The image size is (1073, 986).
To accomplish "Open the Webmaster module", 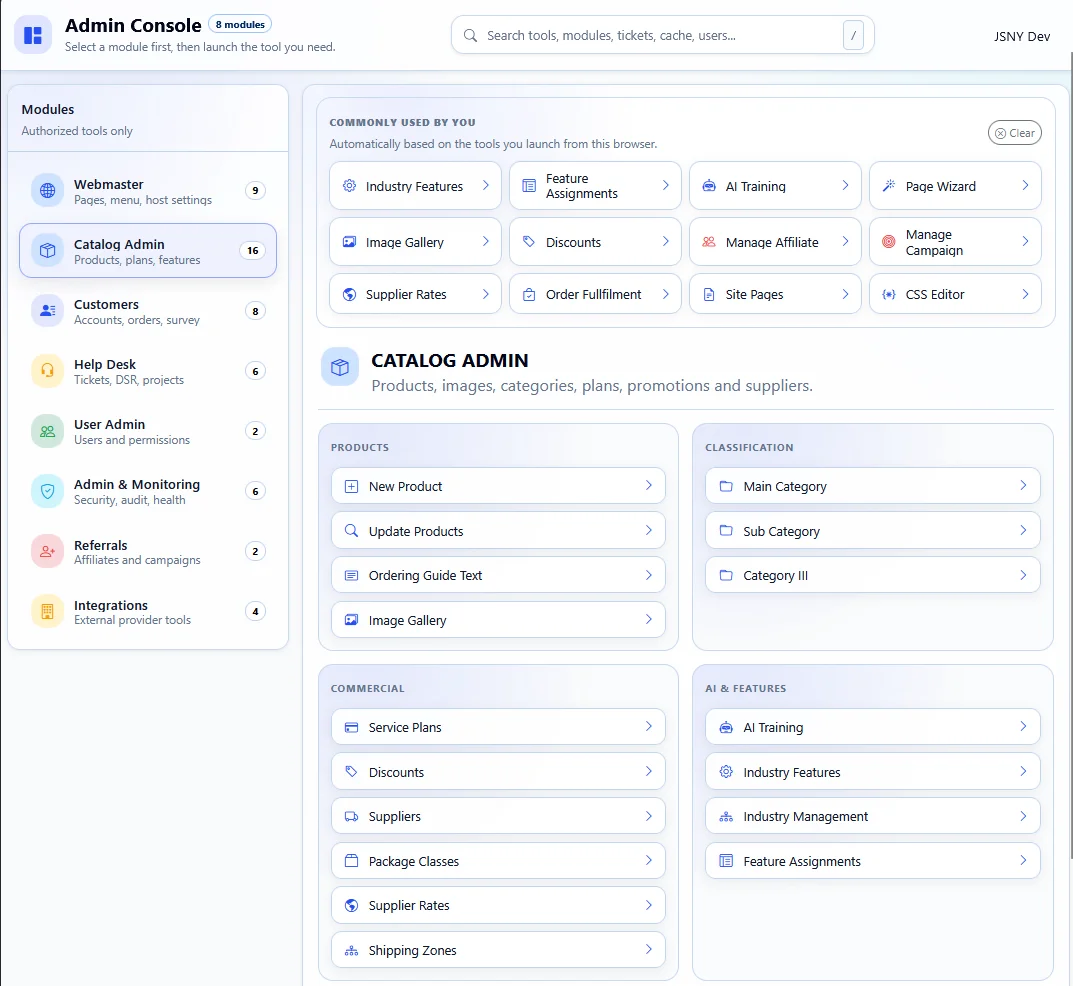I will pos(148,190).
